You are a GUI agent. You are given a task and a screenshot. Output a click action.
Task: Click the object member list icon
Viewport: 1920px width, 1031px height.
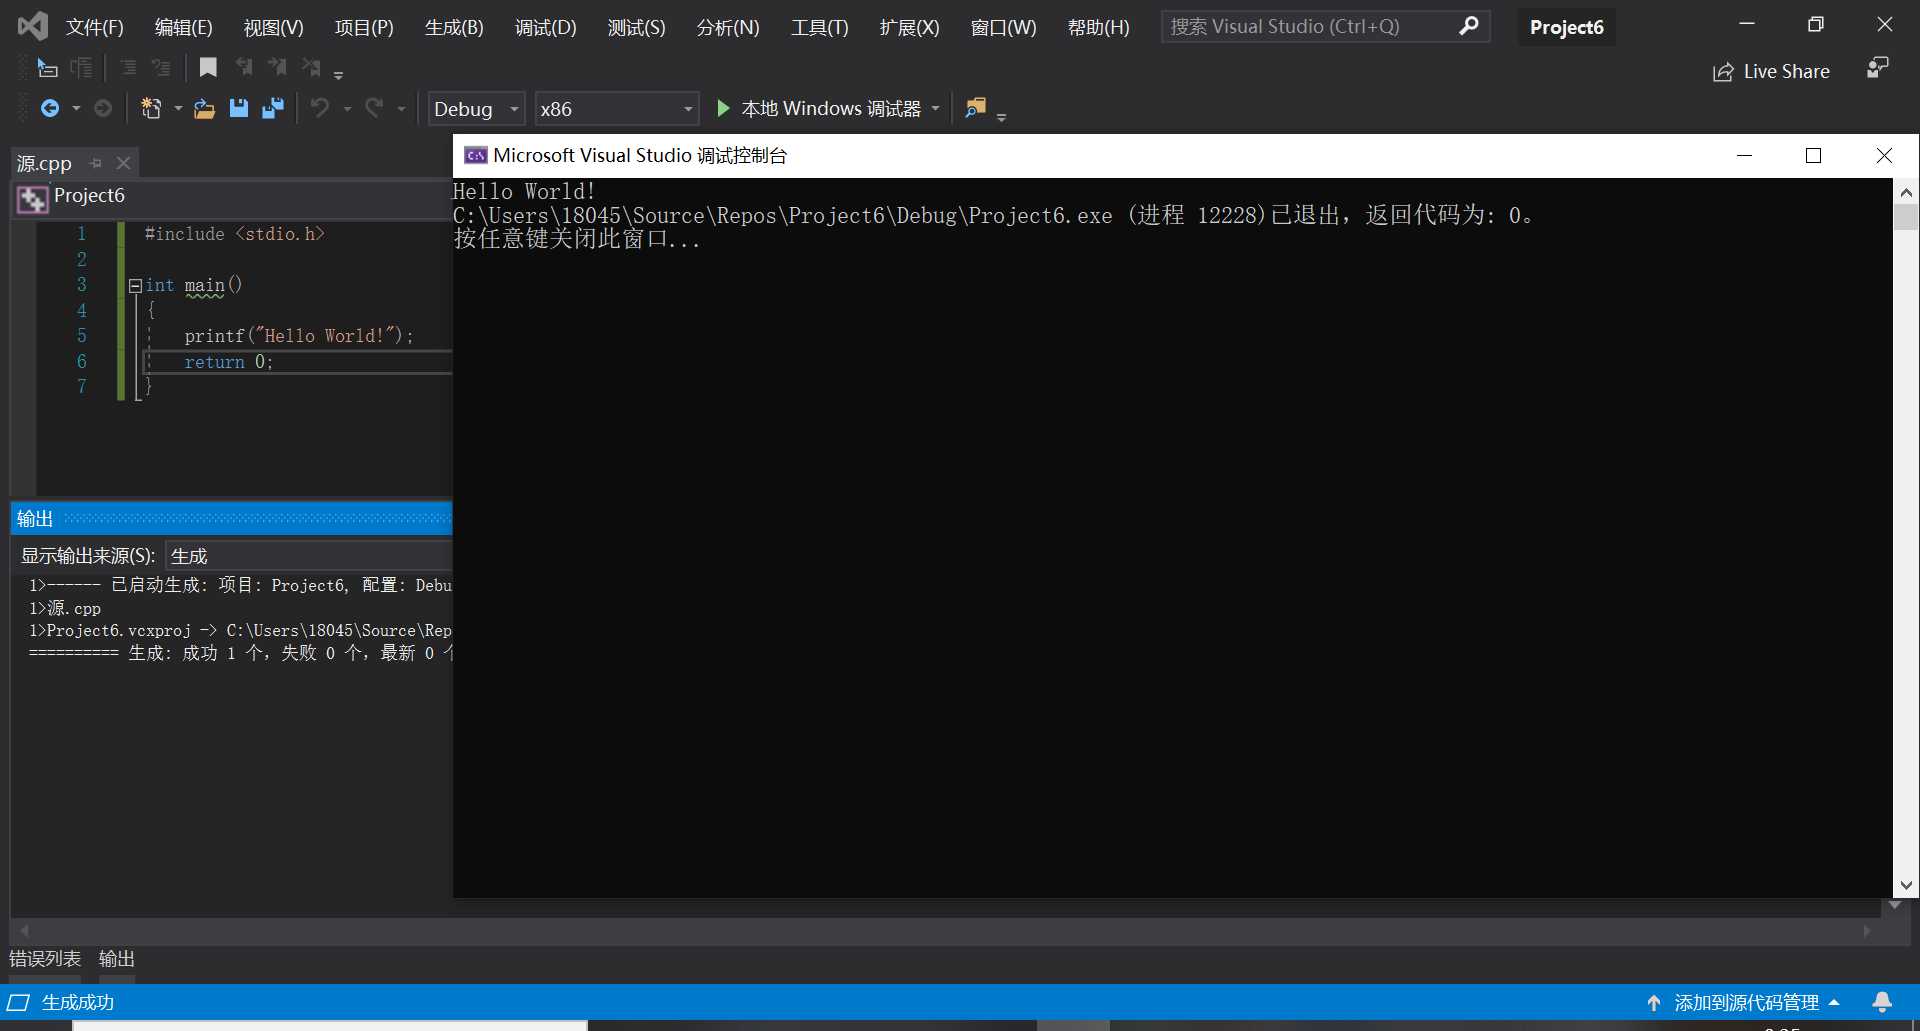coord(47,68)
